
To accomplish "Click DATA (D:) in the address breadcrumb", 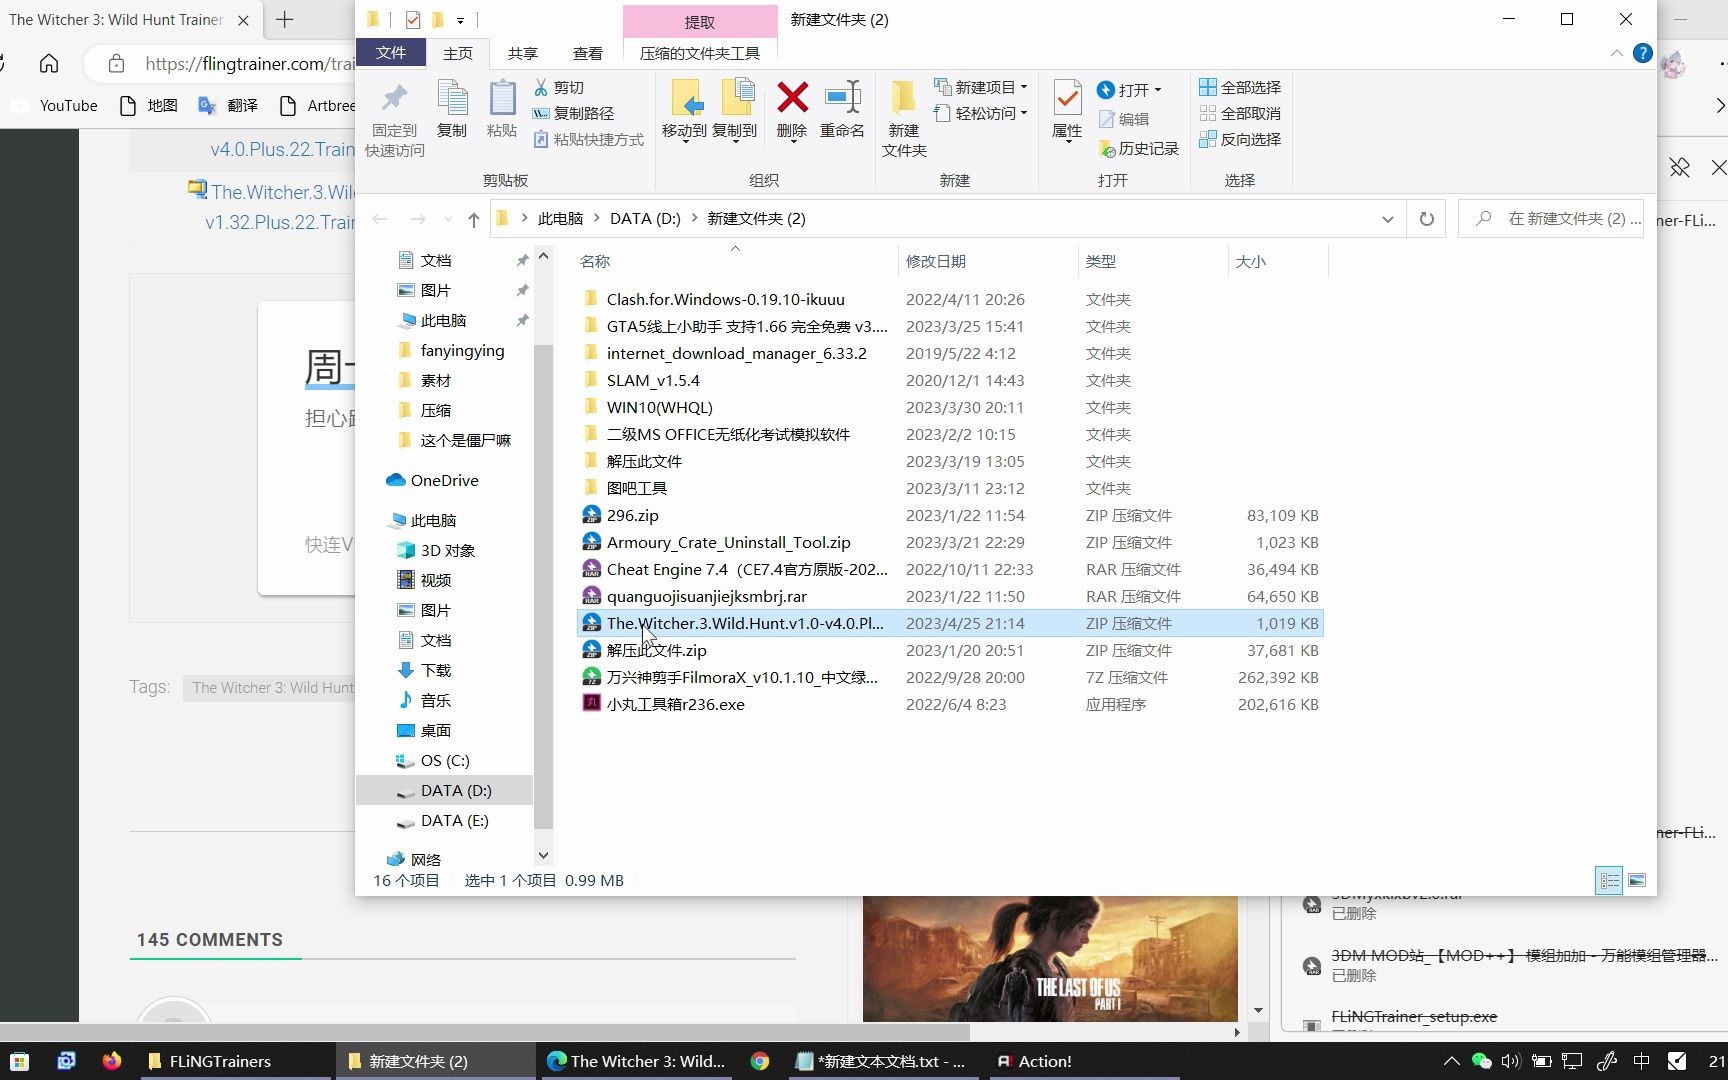I will [x=645, y=219].
